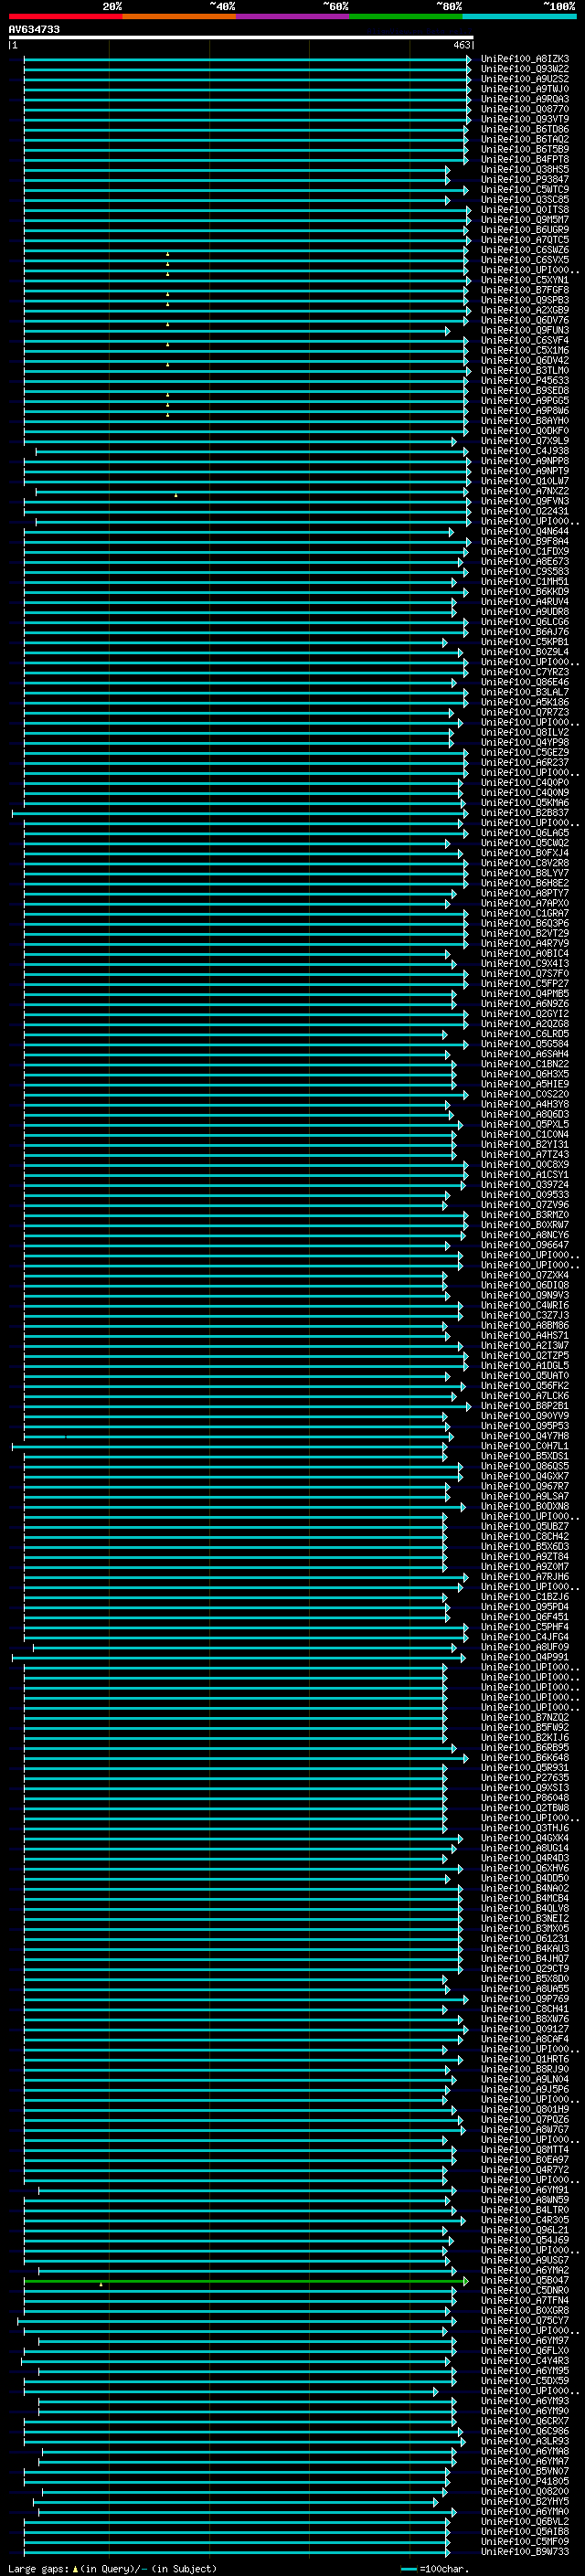Open hit UniRef100_Q7X9L9

point(525,441)
